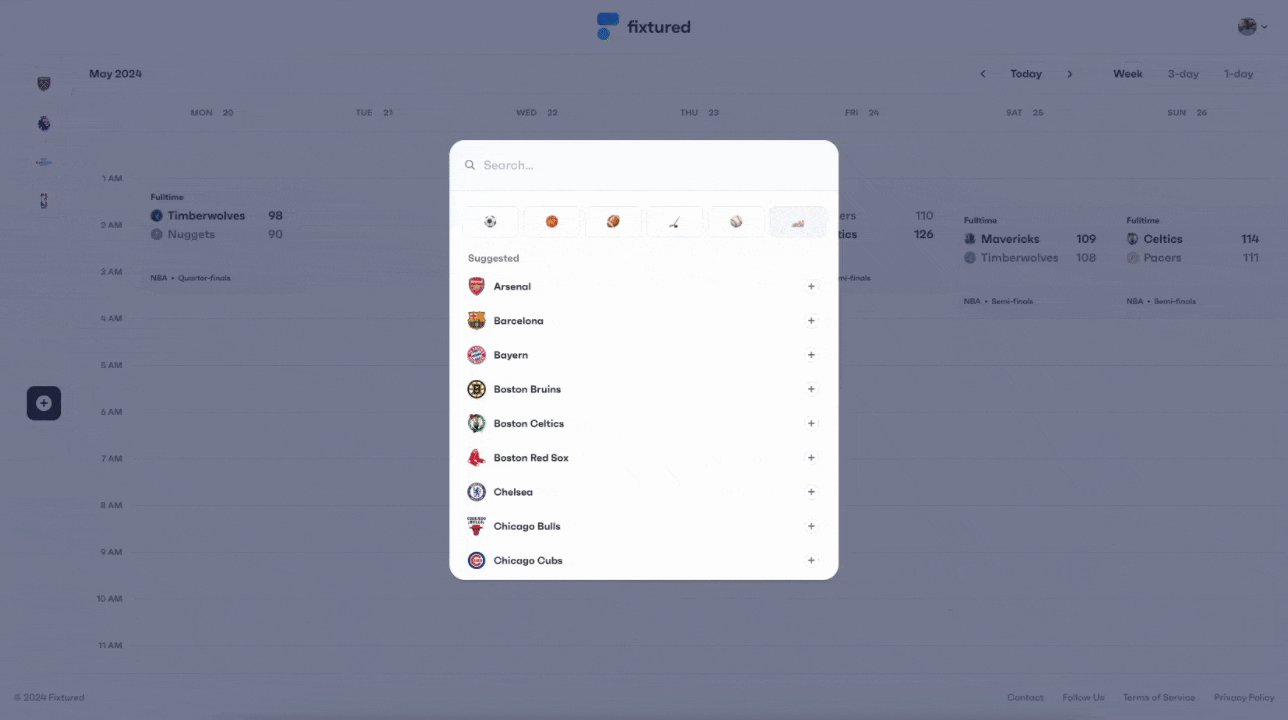The image size is (1288, 720).
Task: Open Celtics vs Pacers game on Sunday
Action: 1193,261
